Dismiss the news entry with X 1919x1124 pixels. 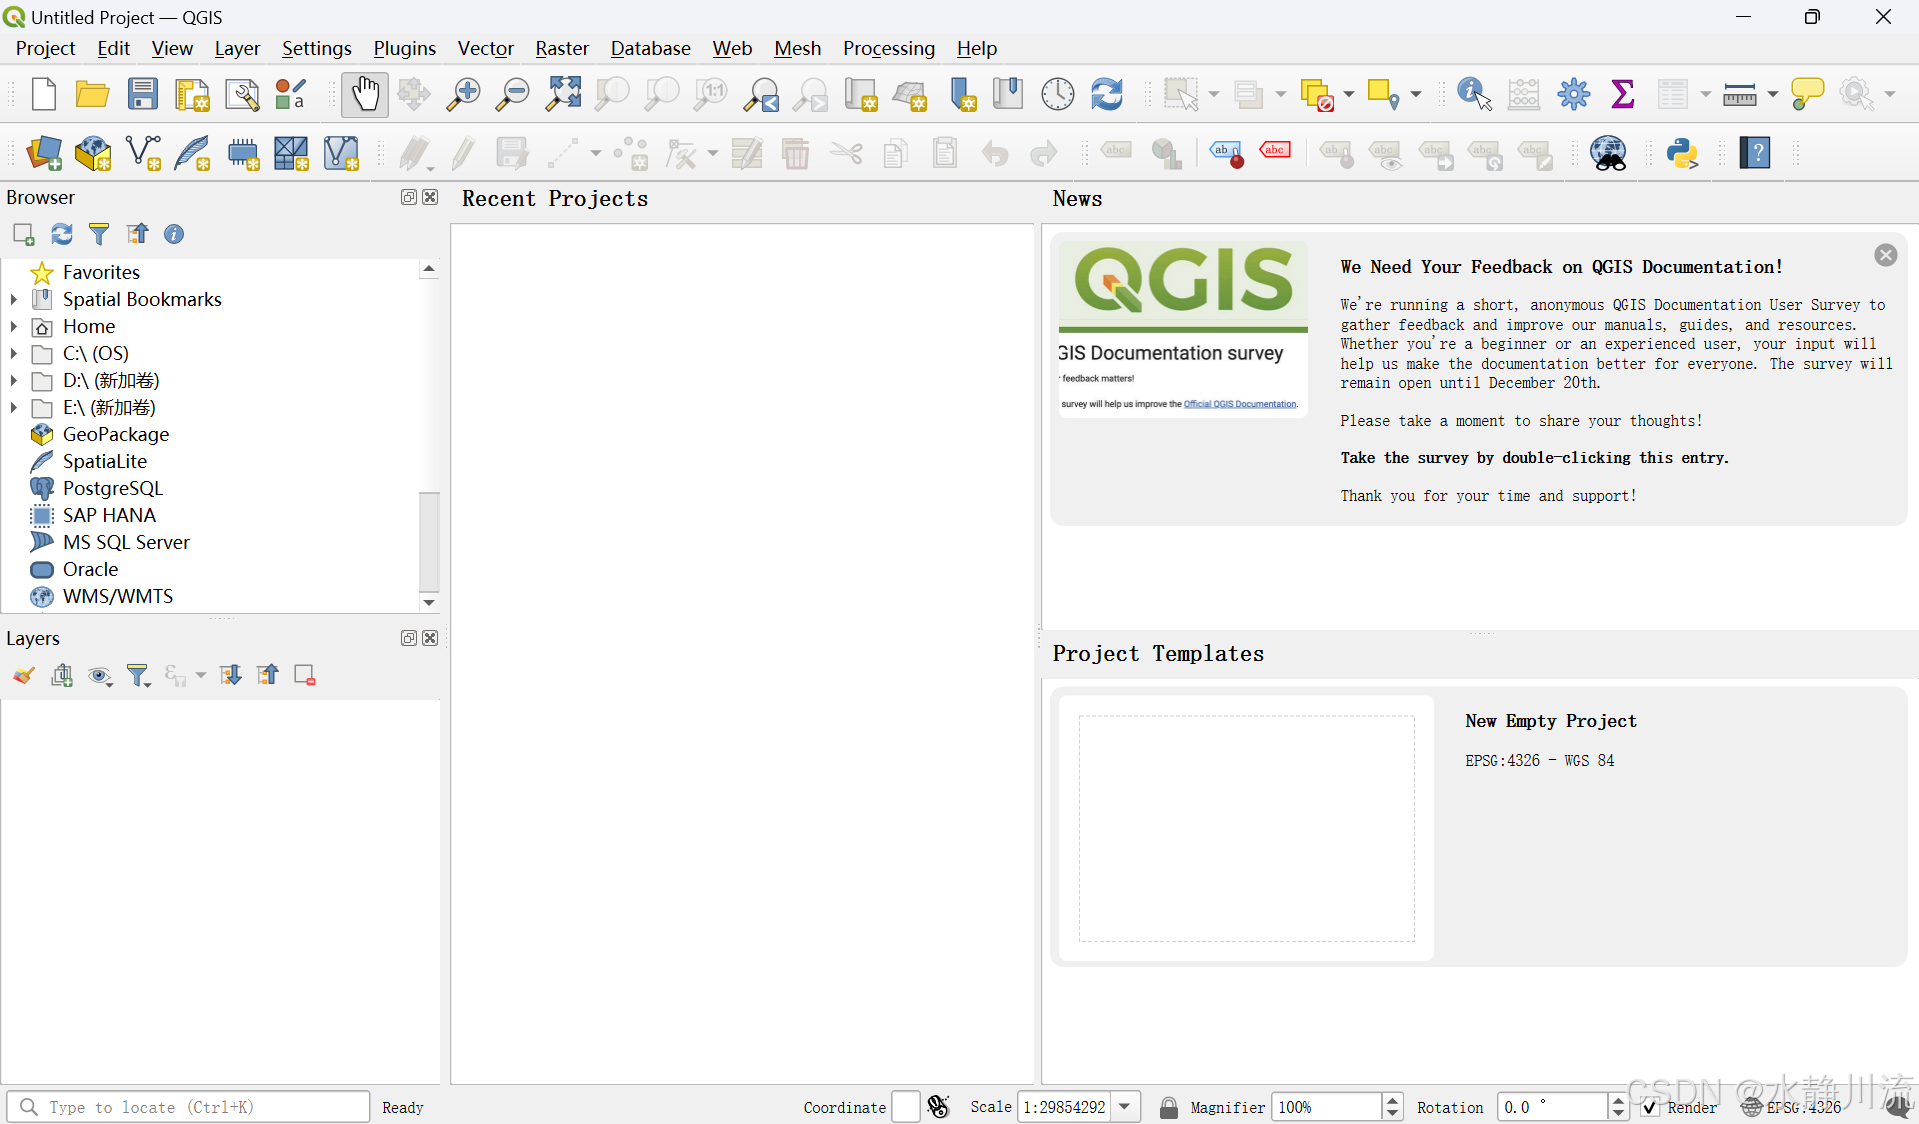tap(1885, 255)
